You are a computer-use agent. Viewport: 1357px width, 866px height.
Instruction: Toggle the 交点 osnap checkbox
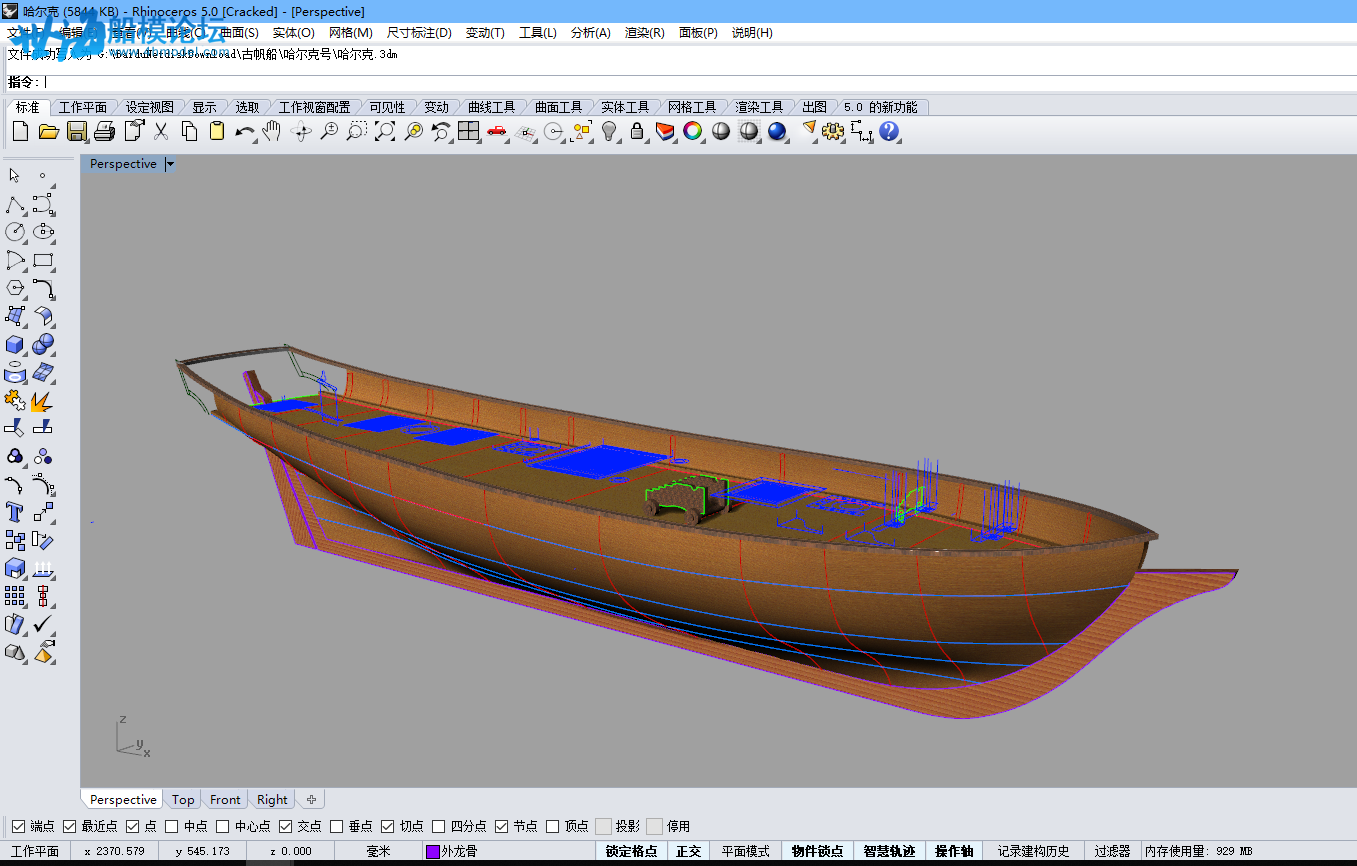286,826
